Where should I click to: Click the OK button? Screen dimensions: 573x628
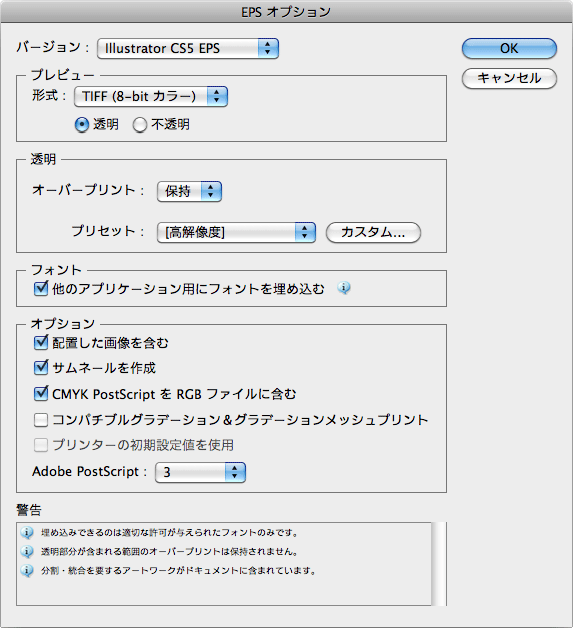pyautogui.click(x=509, y=48)
